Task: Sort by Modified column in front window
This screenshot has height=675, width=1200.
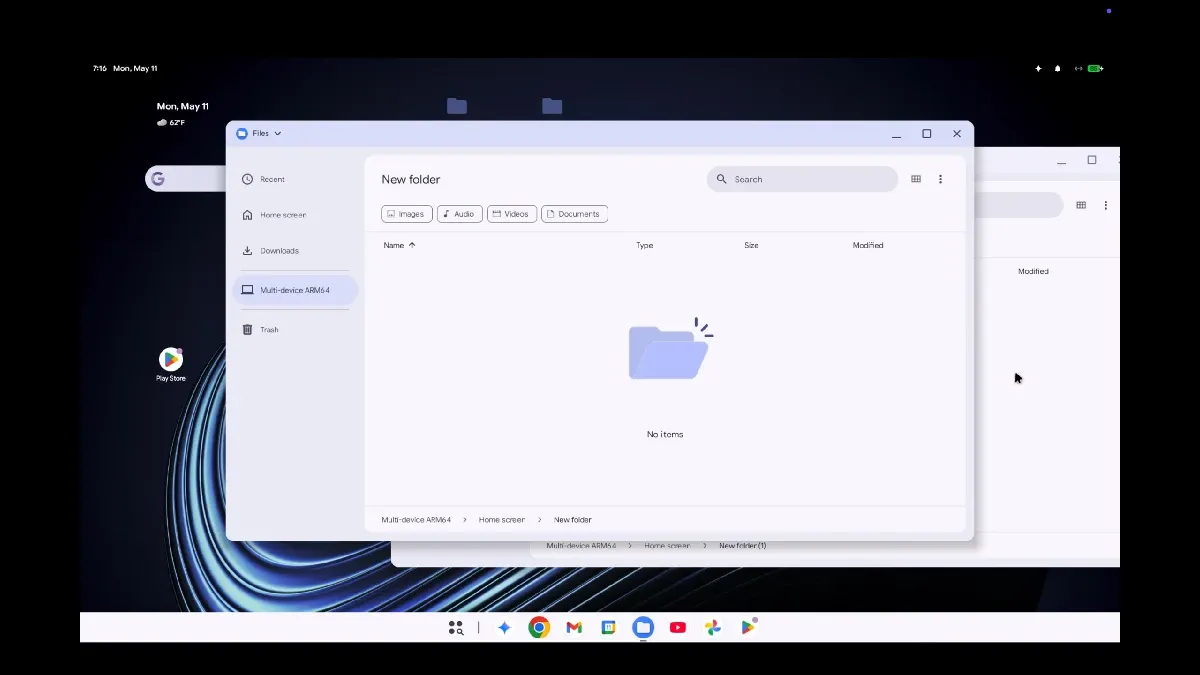Action: point(868,245)
